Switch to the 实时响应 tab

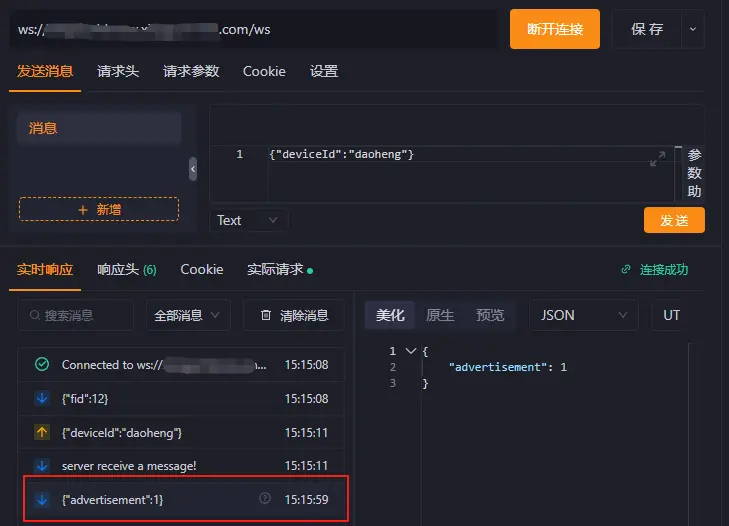pos(45,269)
